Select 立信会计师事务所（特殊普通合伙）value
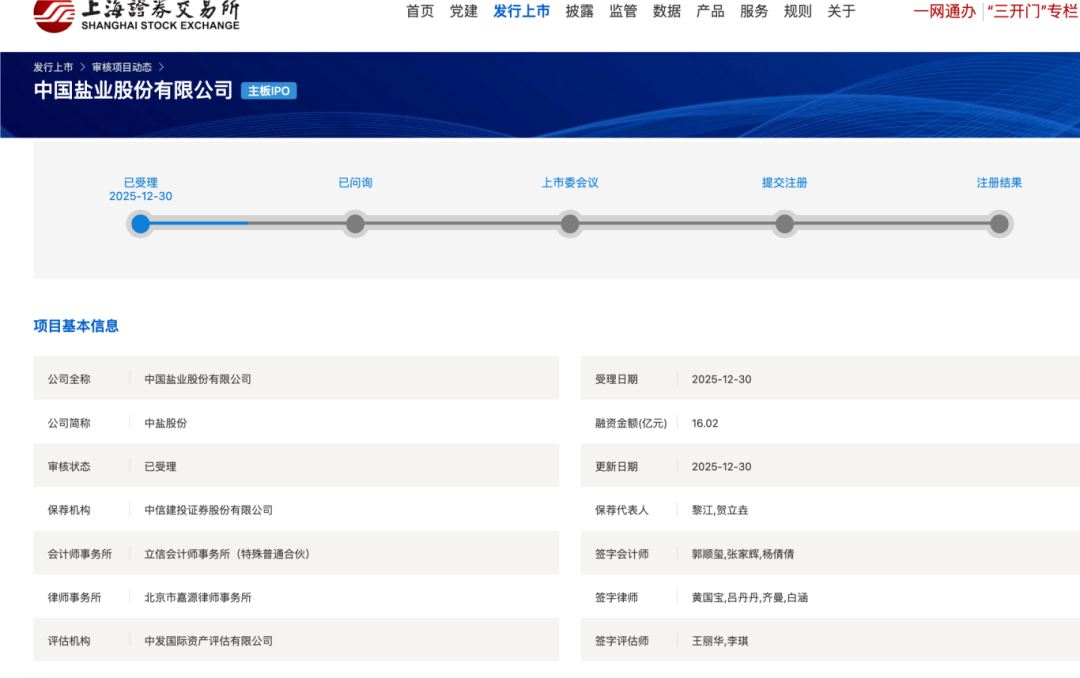Viewport: 1080px width, 678px height. coord(227,554)
